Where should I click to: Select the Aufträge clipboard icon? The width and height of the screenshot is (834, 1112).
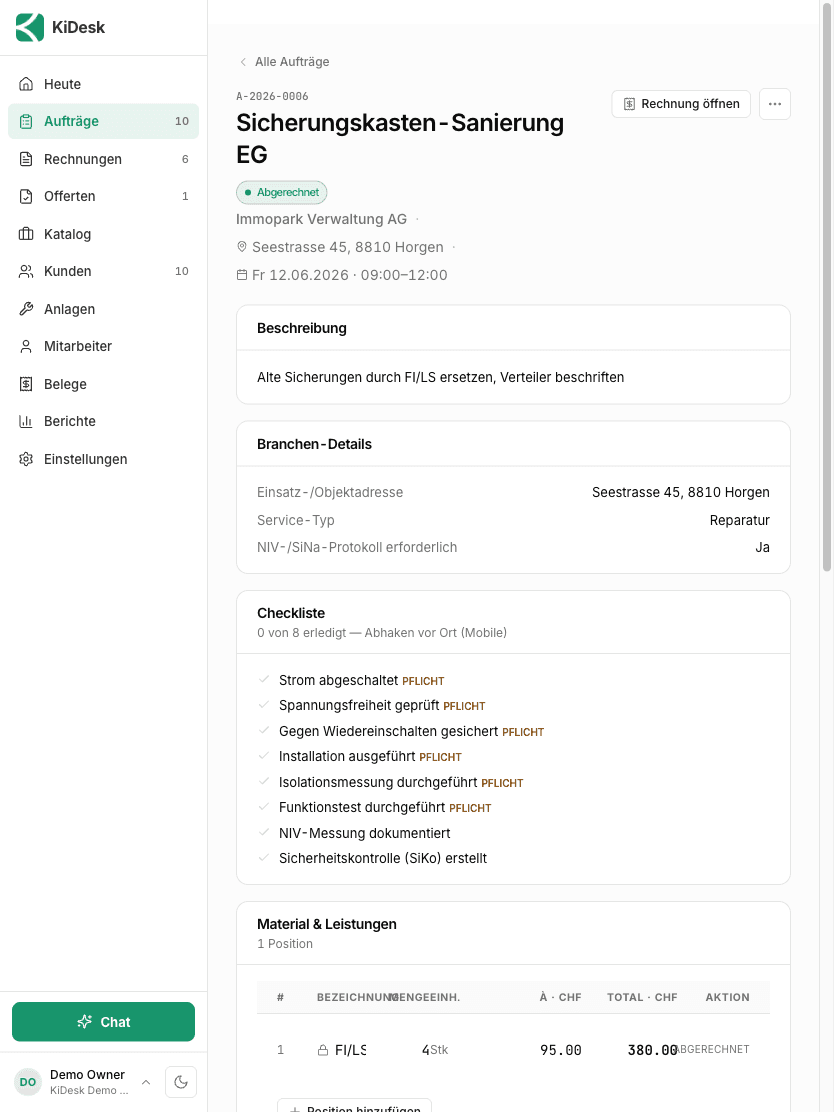26,121
